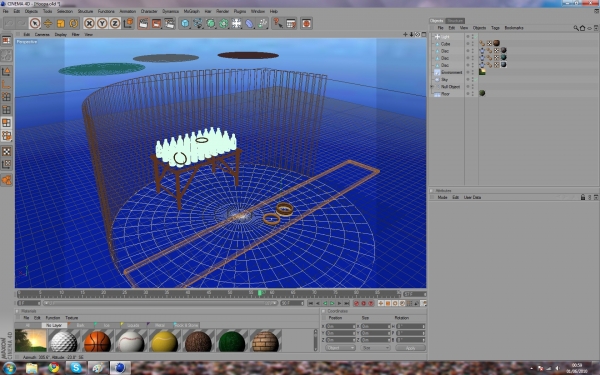Open the Render Settings icon

pyautogui.click(x=169, y=23)
